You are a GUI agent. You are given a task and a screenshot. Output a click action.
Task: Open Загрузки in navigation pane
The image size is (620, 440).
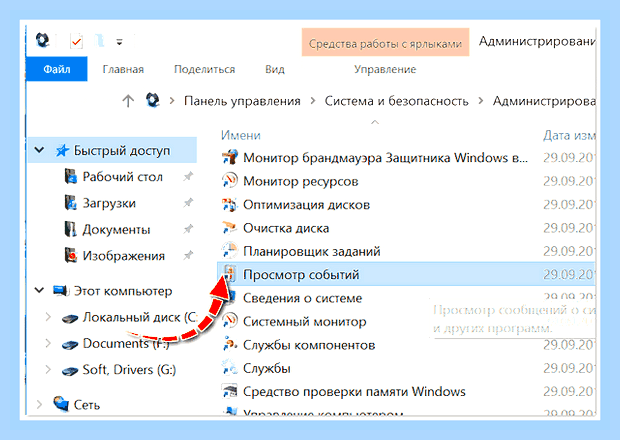coord(109,203)
